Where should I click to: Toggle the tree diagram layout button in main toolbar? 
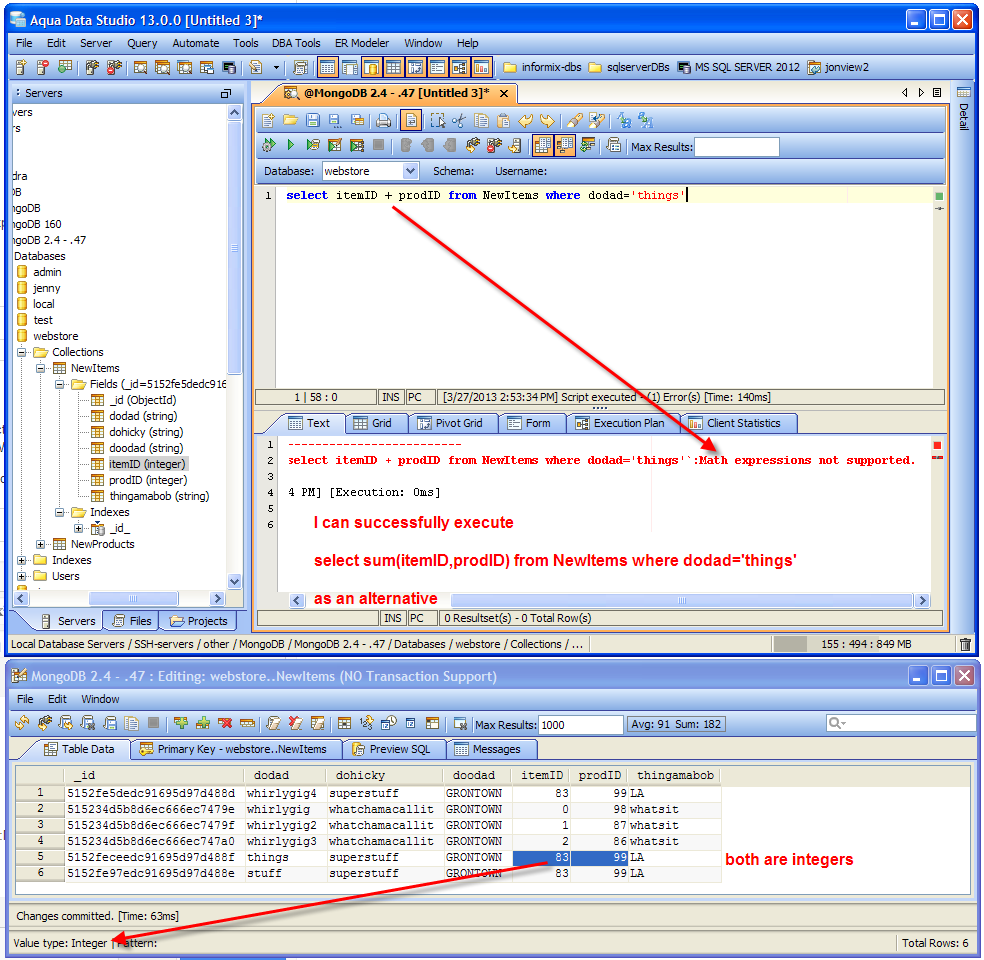(x=459, y=67)
